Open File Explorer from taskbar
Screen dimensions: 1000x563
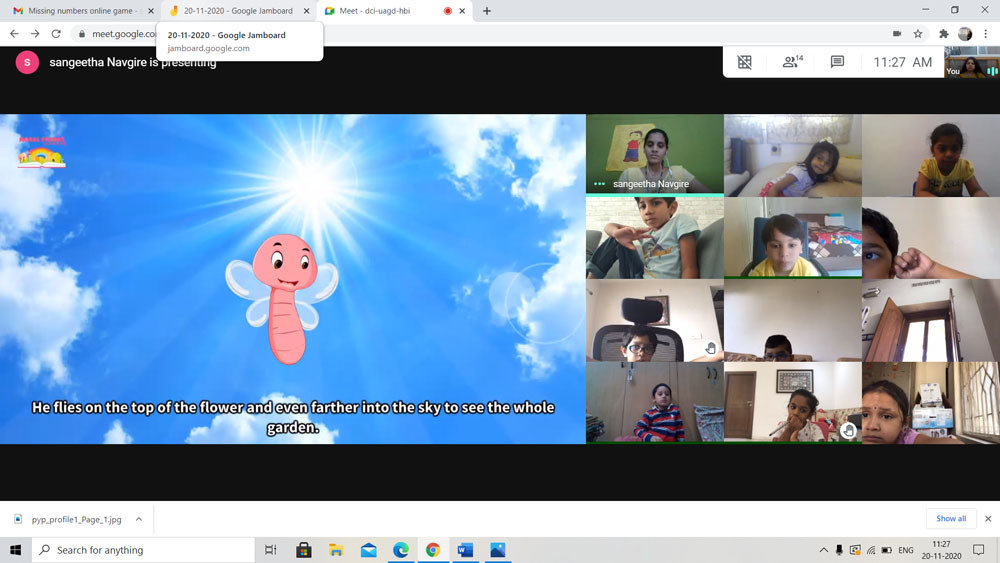(336, 550)
